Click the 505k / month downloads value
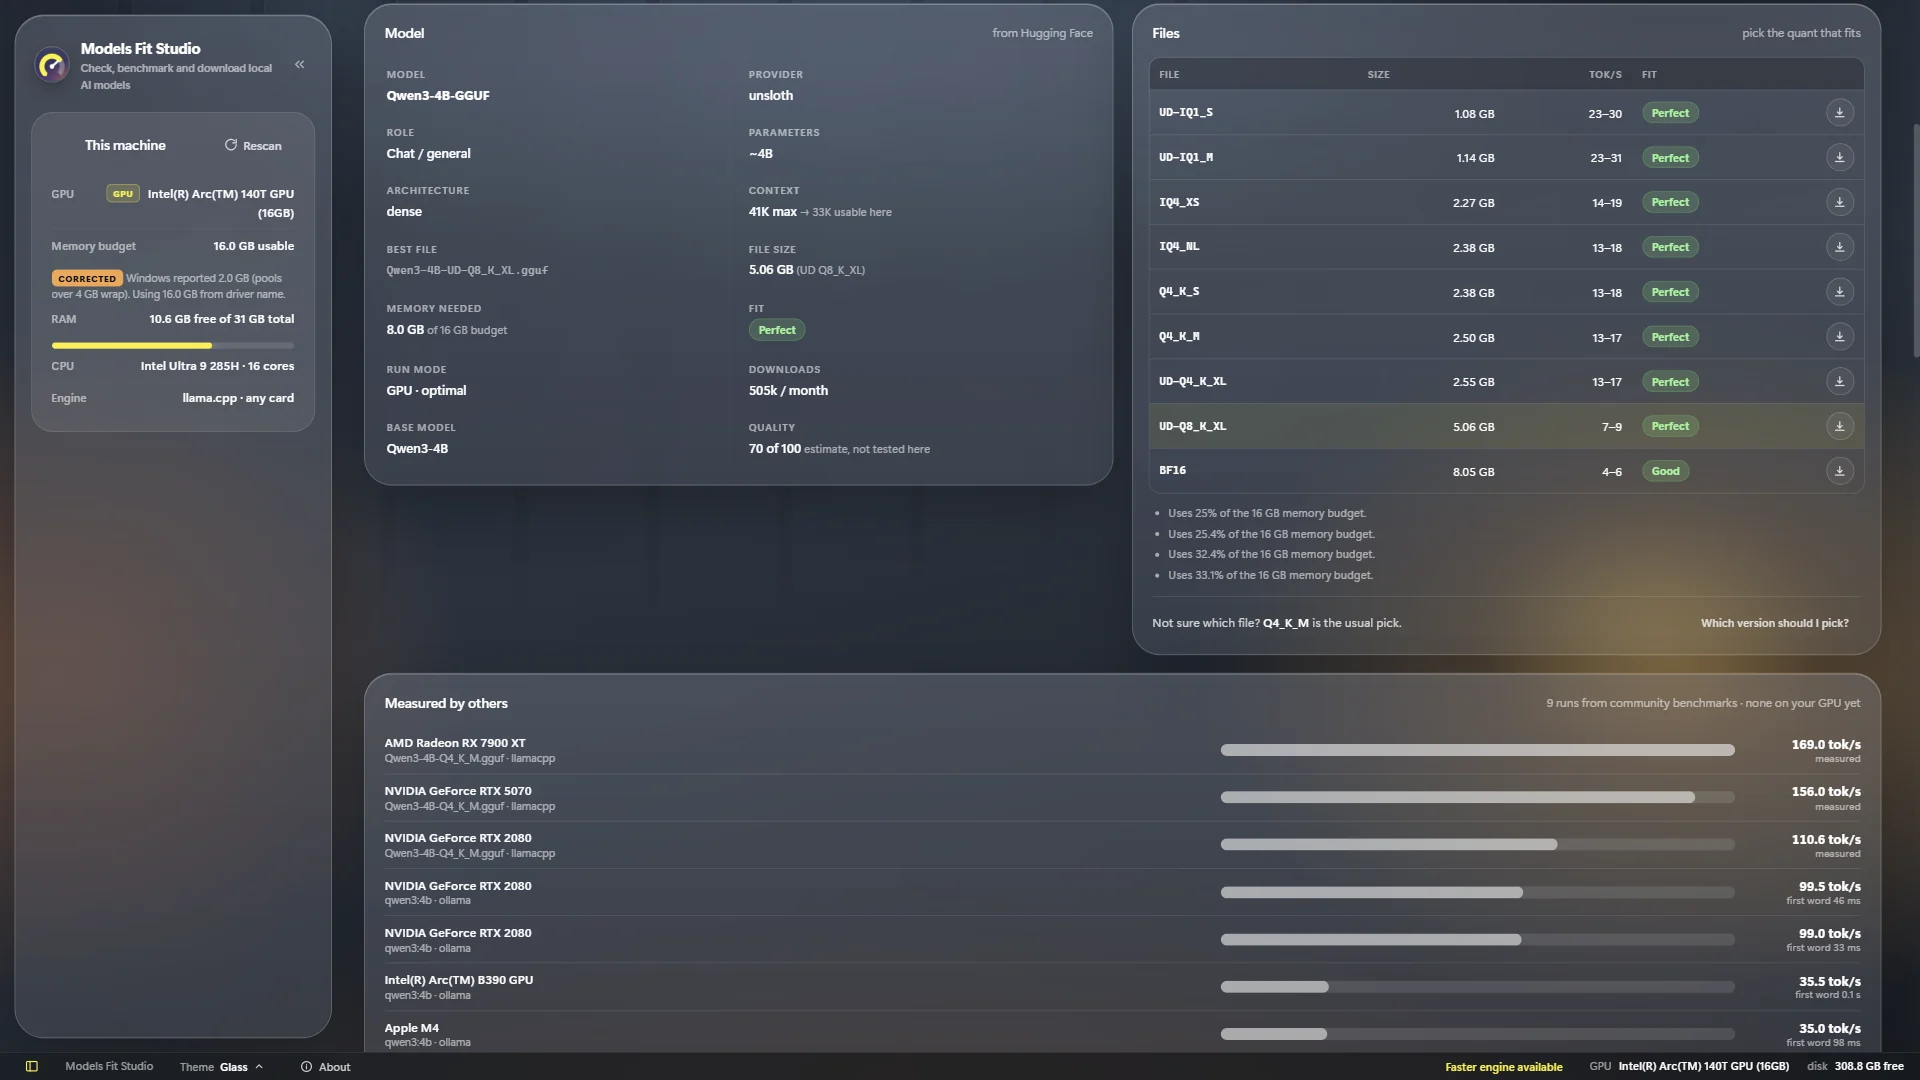This screenshot has height=1080, width=1920. click(x=788, y=391)
